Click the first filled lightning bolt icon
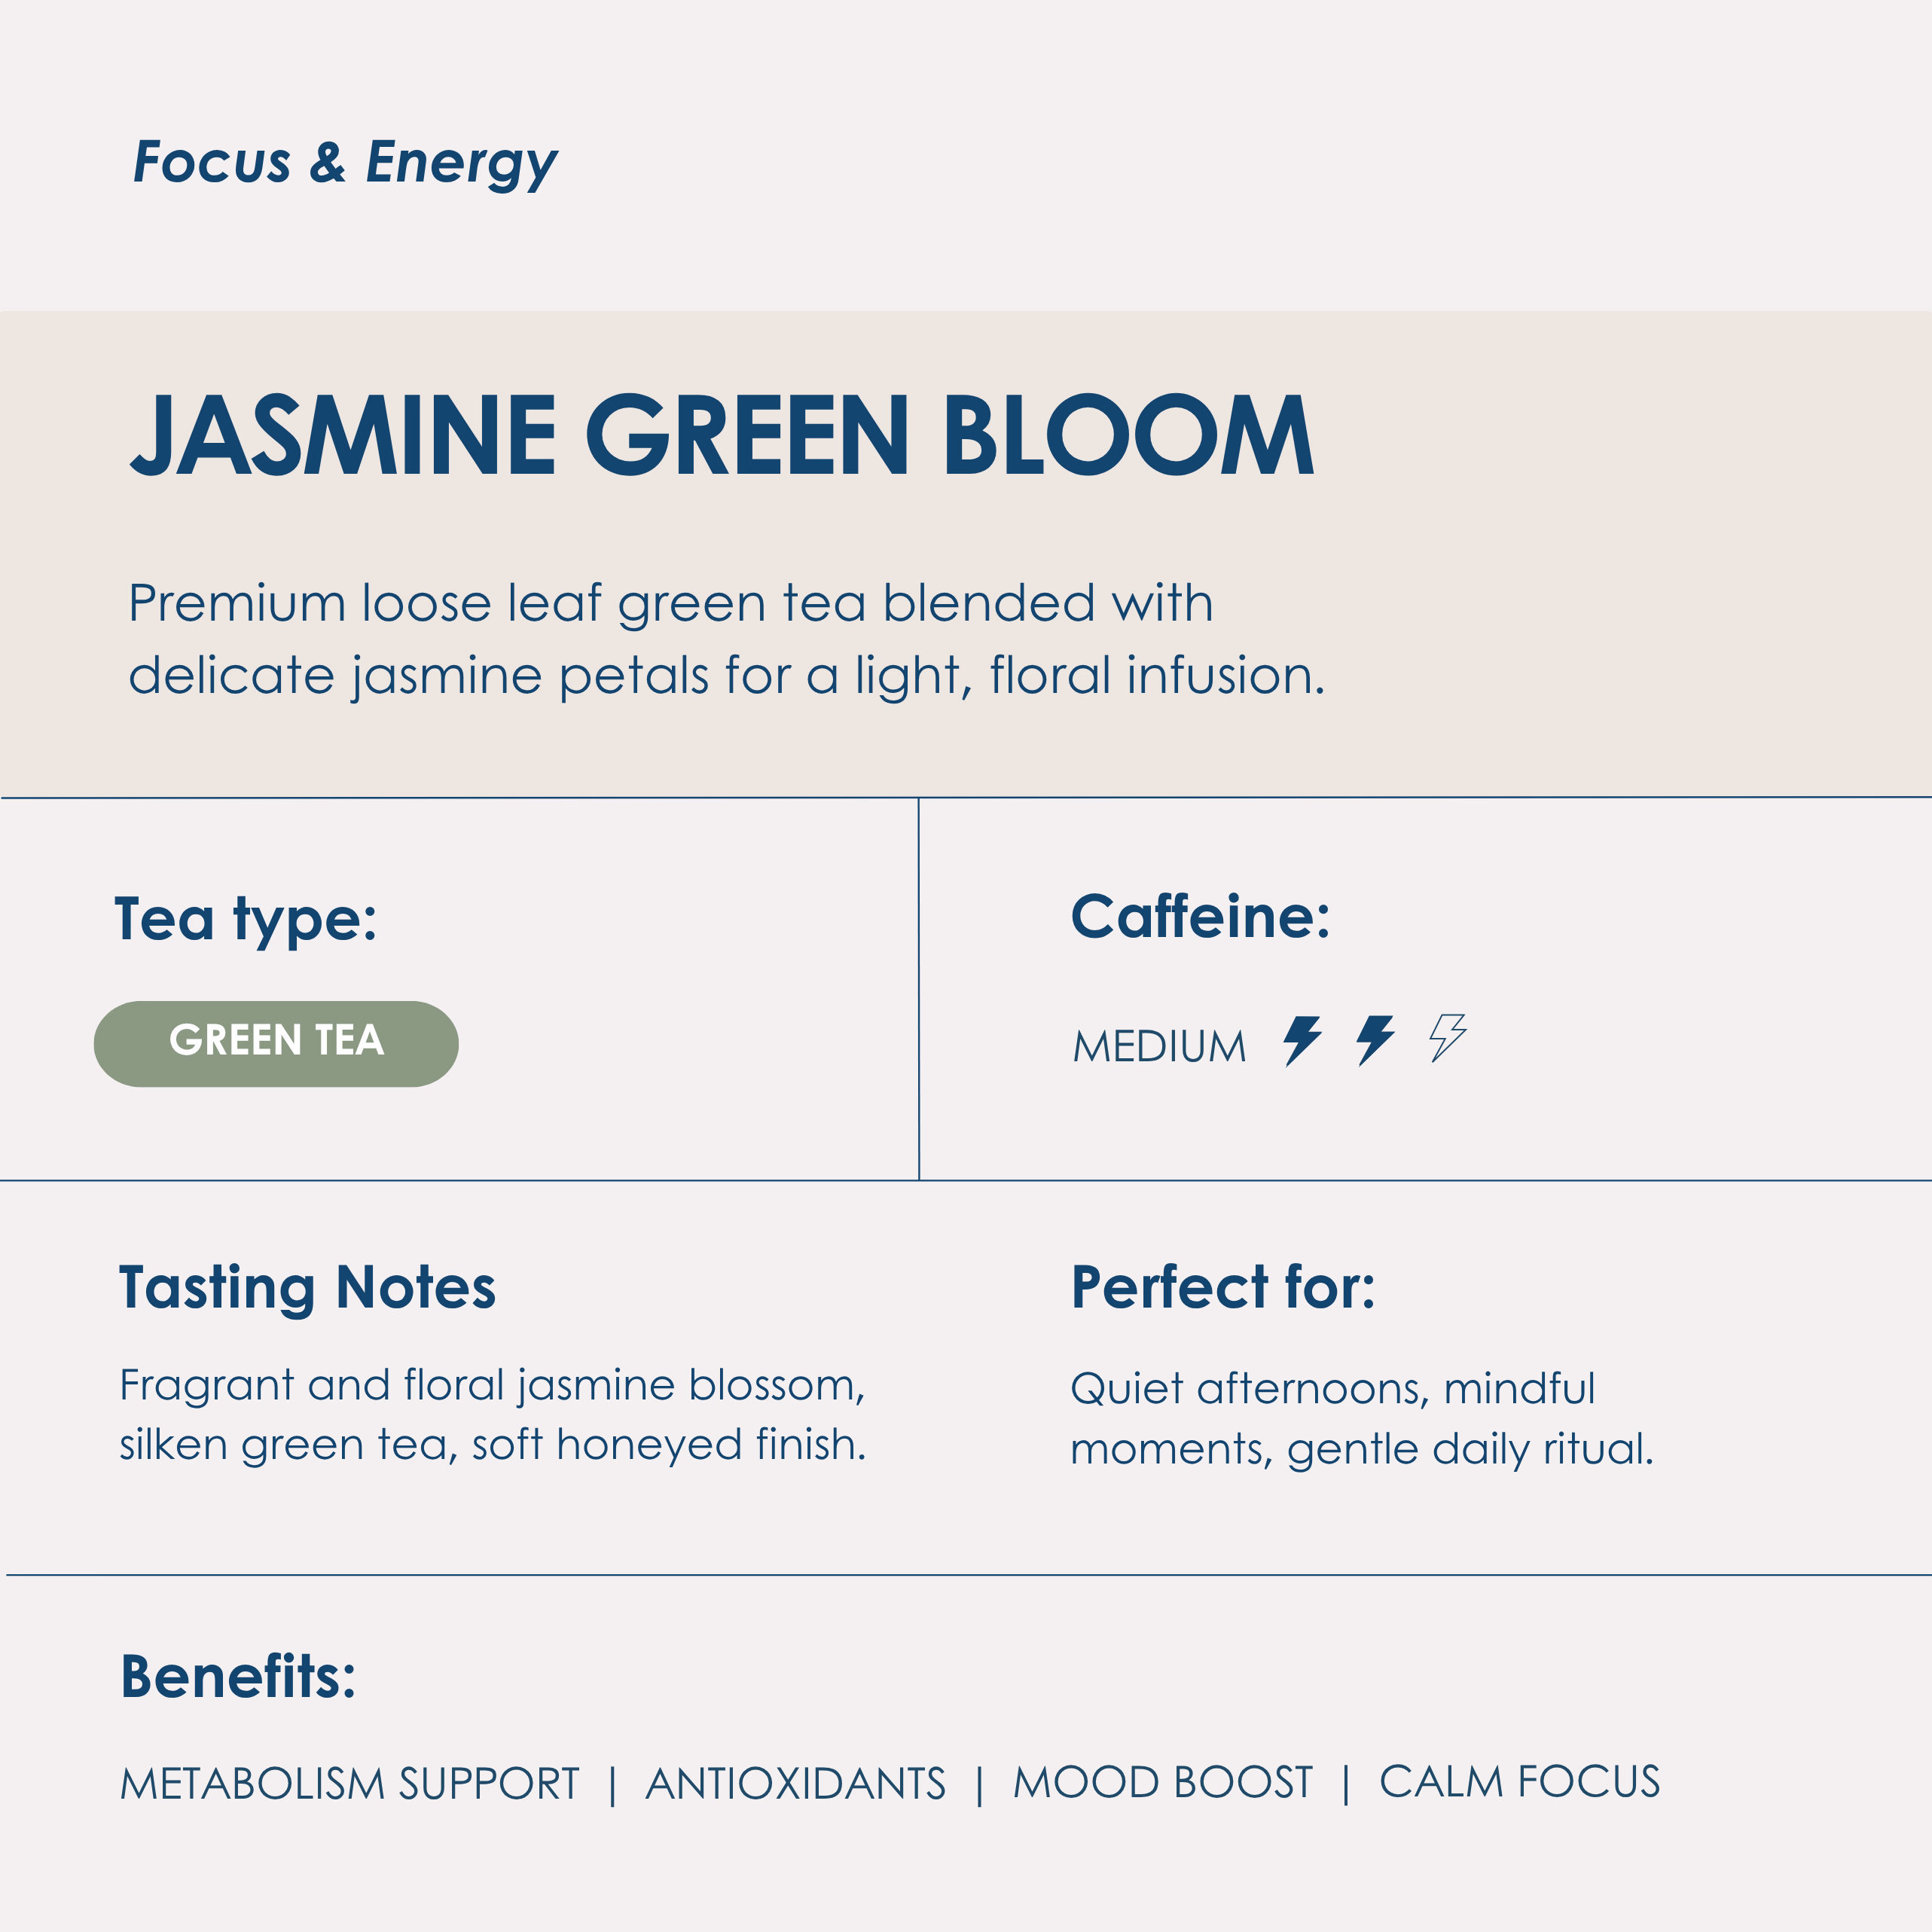 (1302, 1040)
